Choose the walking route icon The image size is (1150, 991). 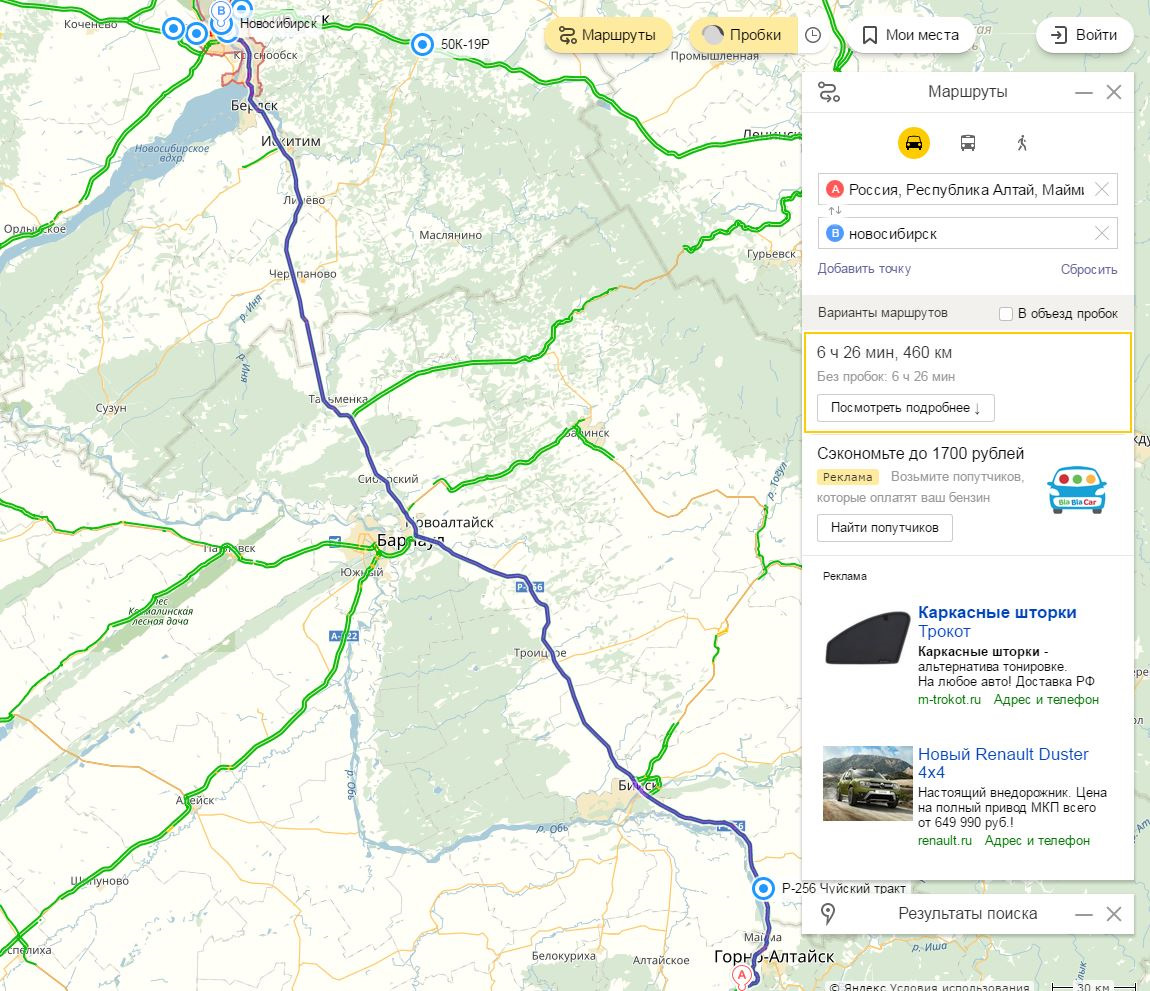1022,142
